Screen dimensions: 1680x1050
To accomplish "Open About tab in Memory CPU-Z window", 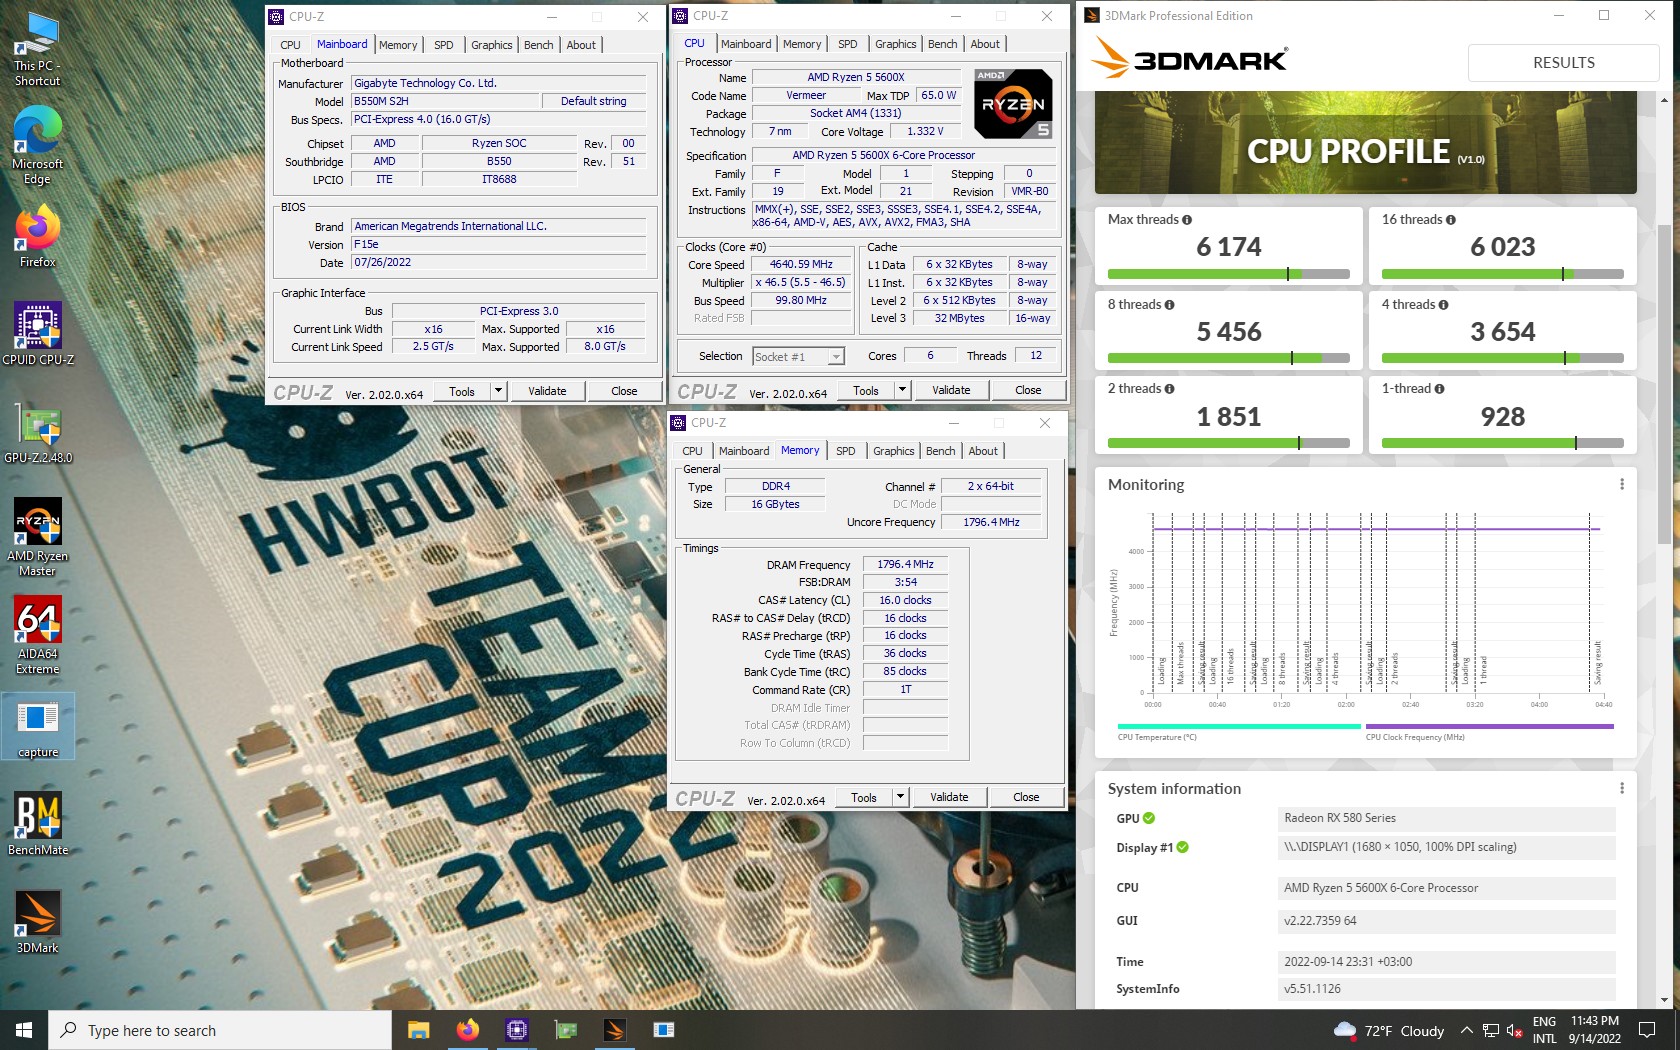I will [983, 451].
